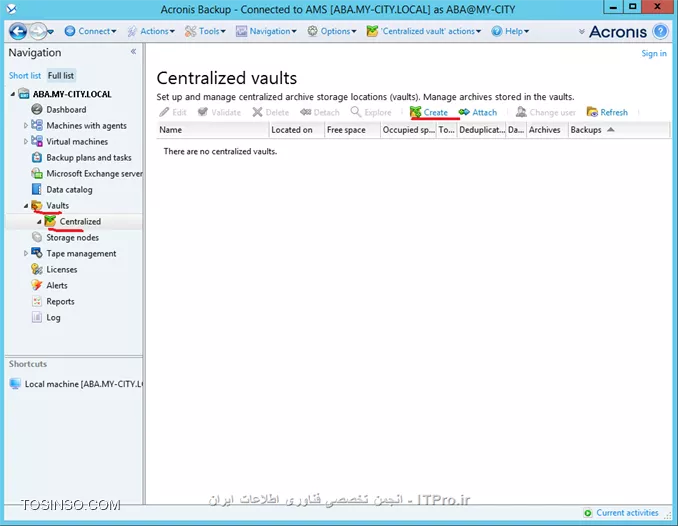Image resolution: width=678 pixels, height=526 pixels.
Task: Expand Tape management node
Action: [26, 253]
